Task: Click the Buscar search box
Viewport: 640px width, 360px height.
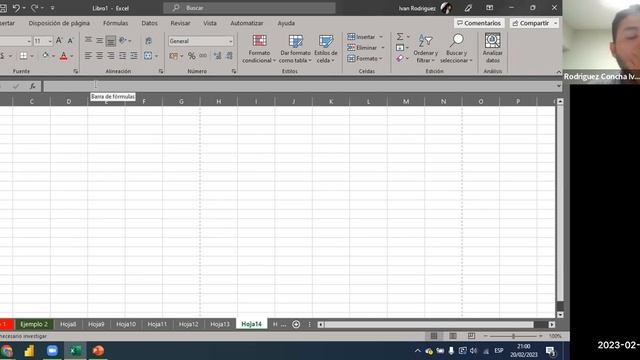Action: click(x=249, y=8)
